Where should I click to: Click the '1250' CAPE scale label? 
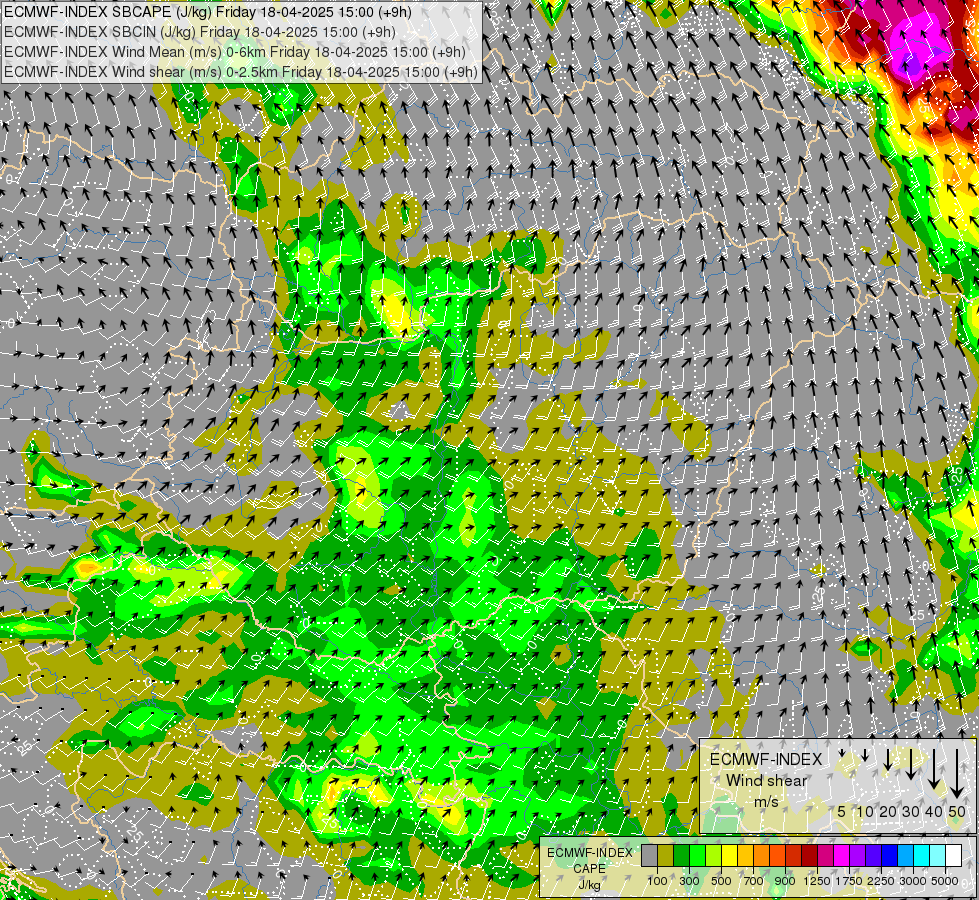click(817, 881)
